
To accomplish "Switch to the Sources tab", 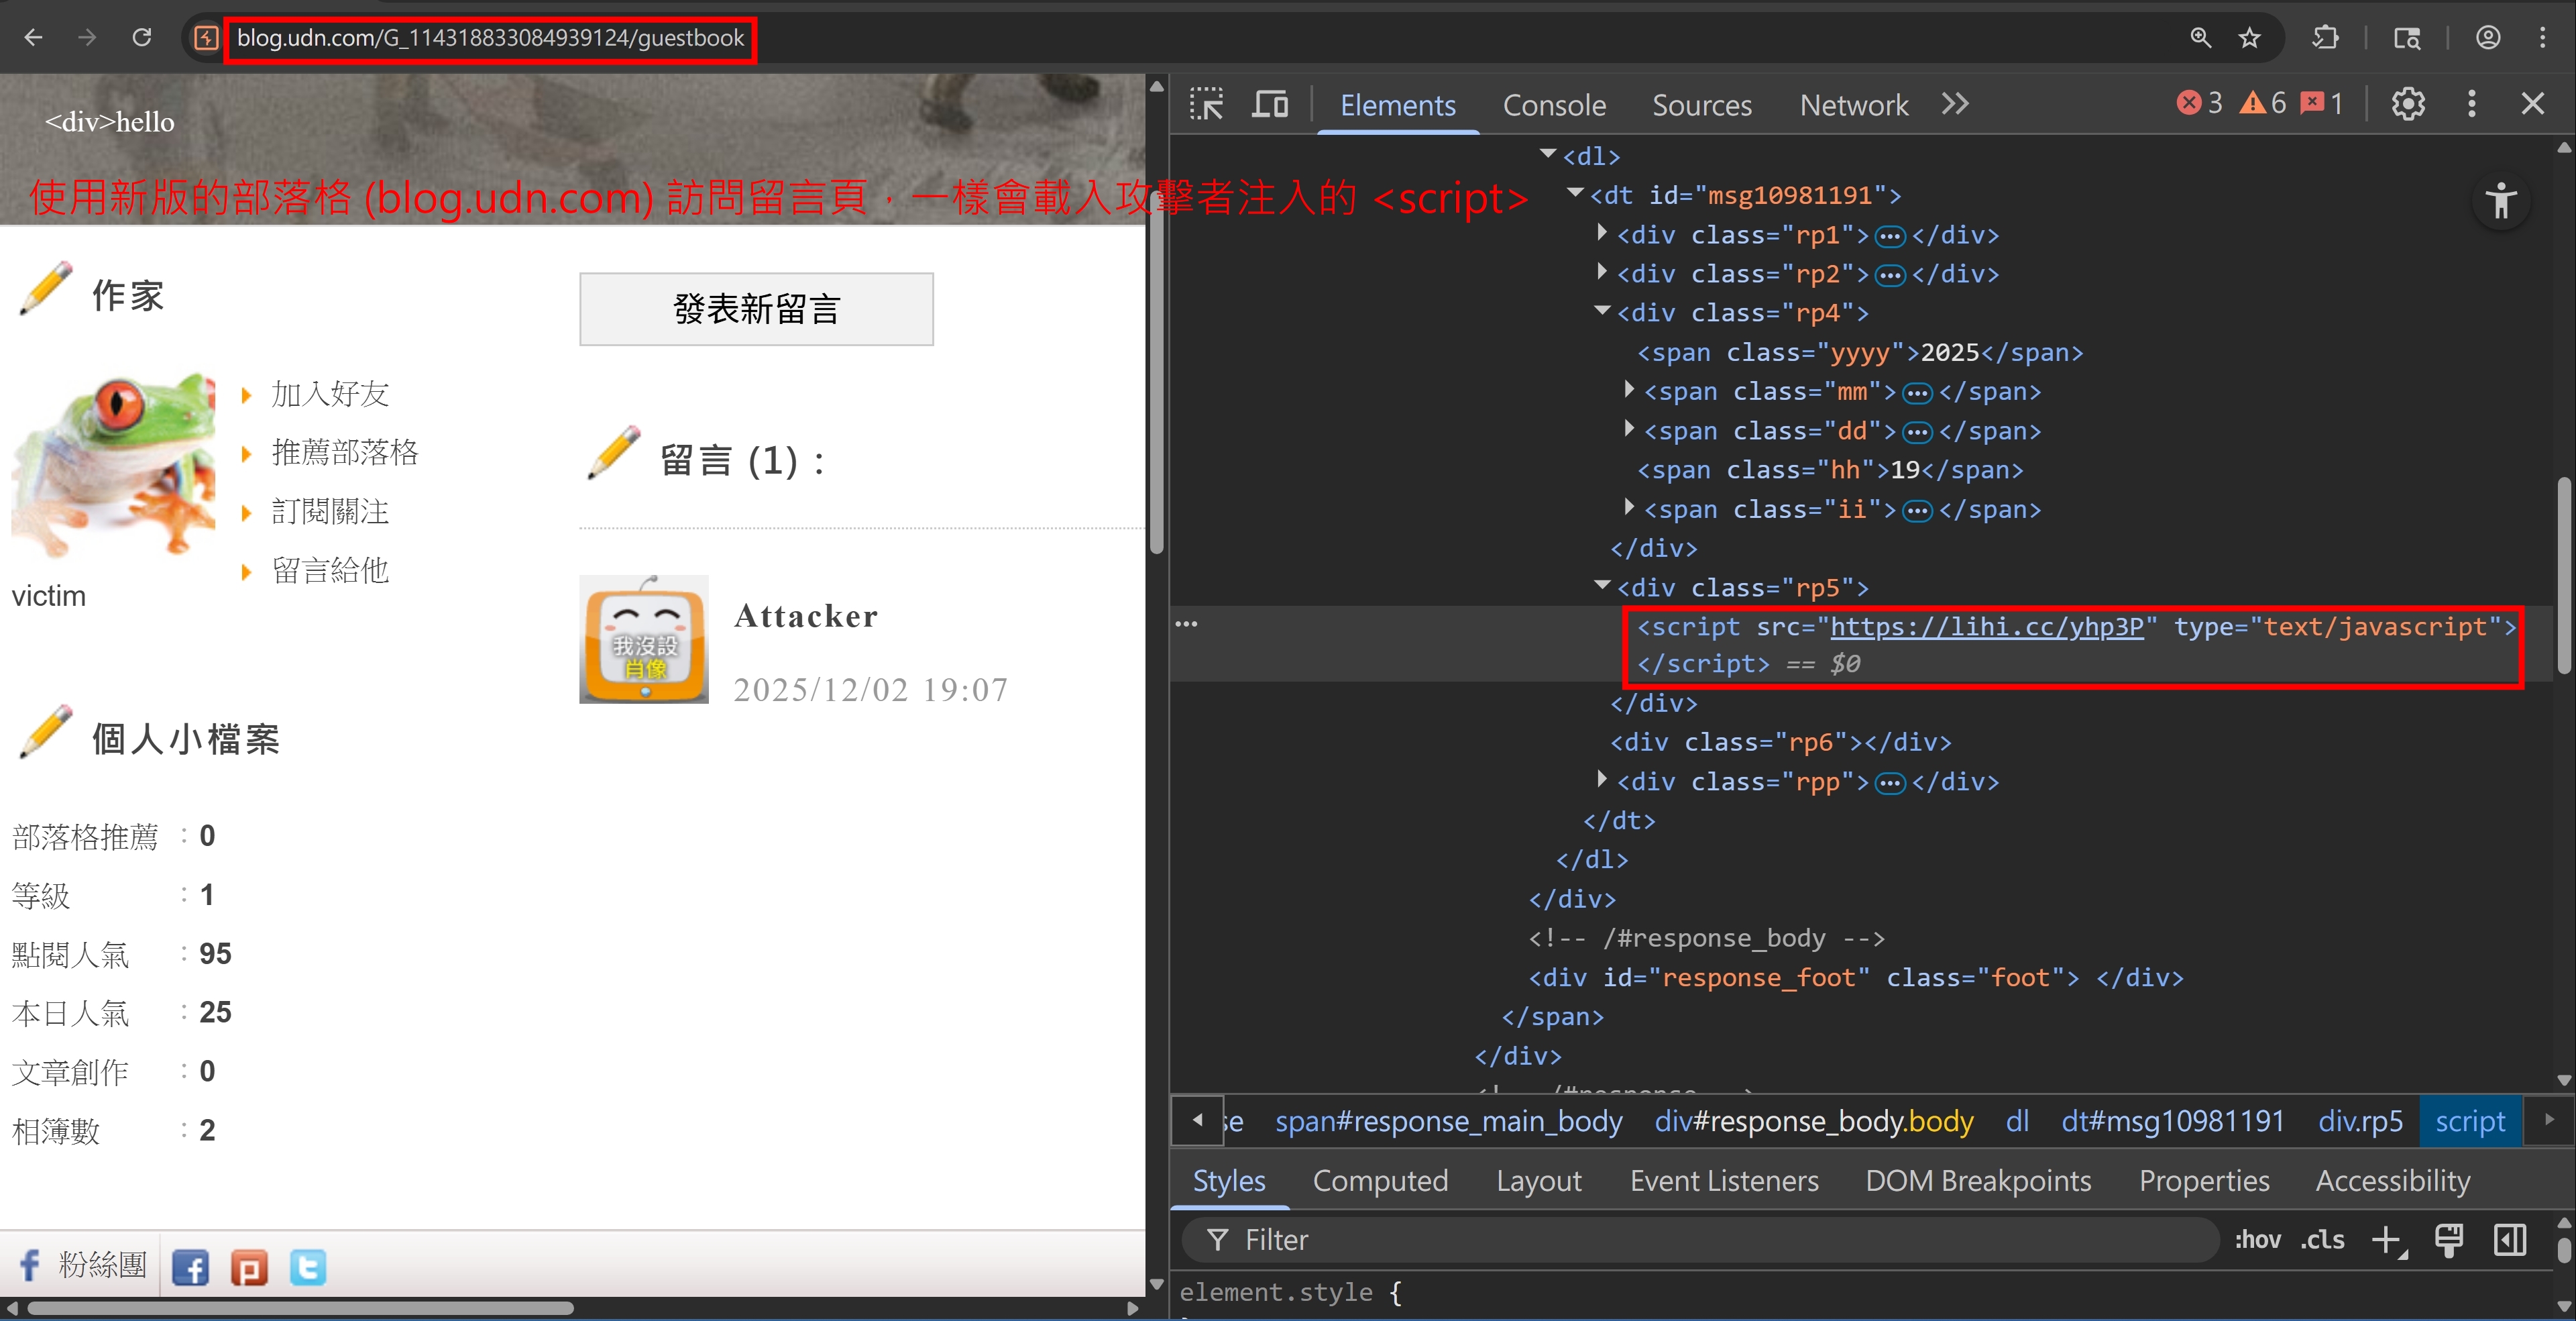I will pos(1701,105).
